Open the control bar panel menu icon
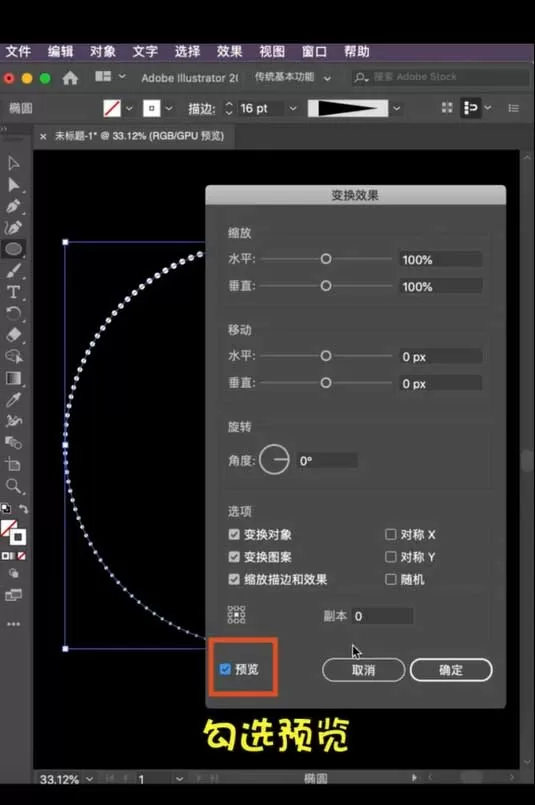 (513, 108)
